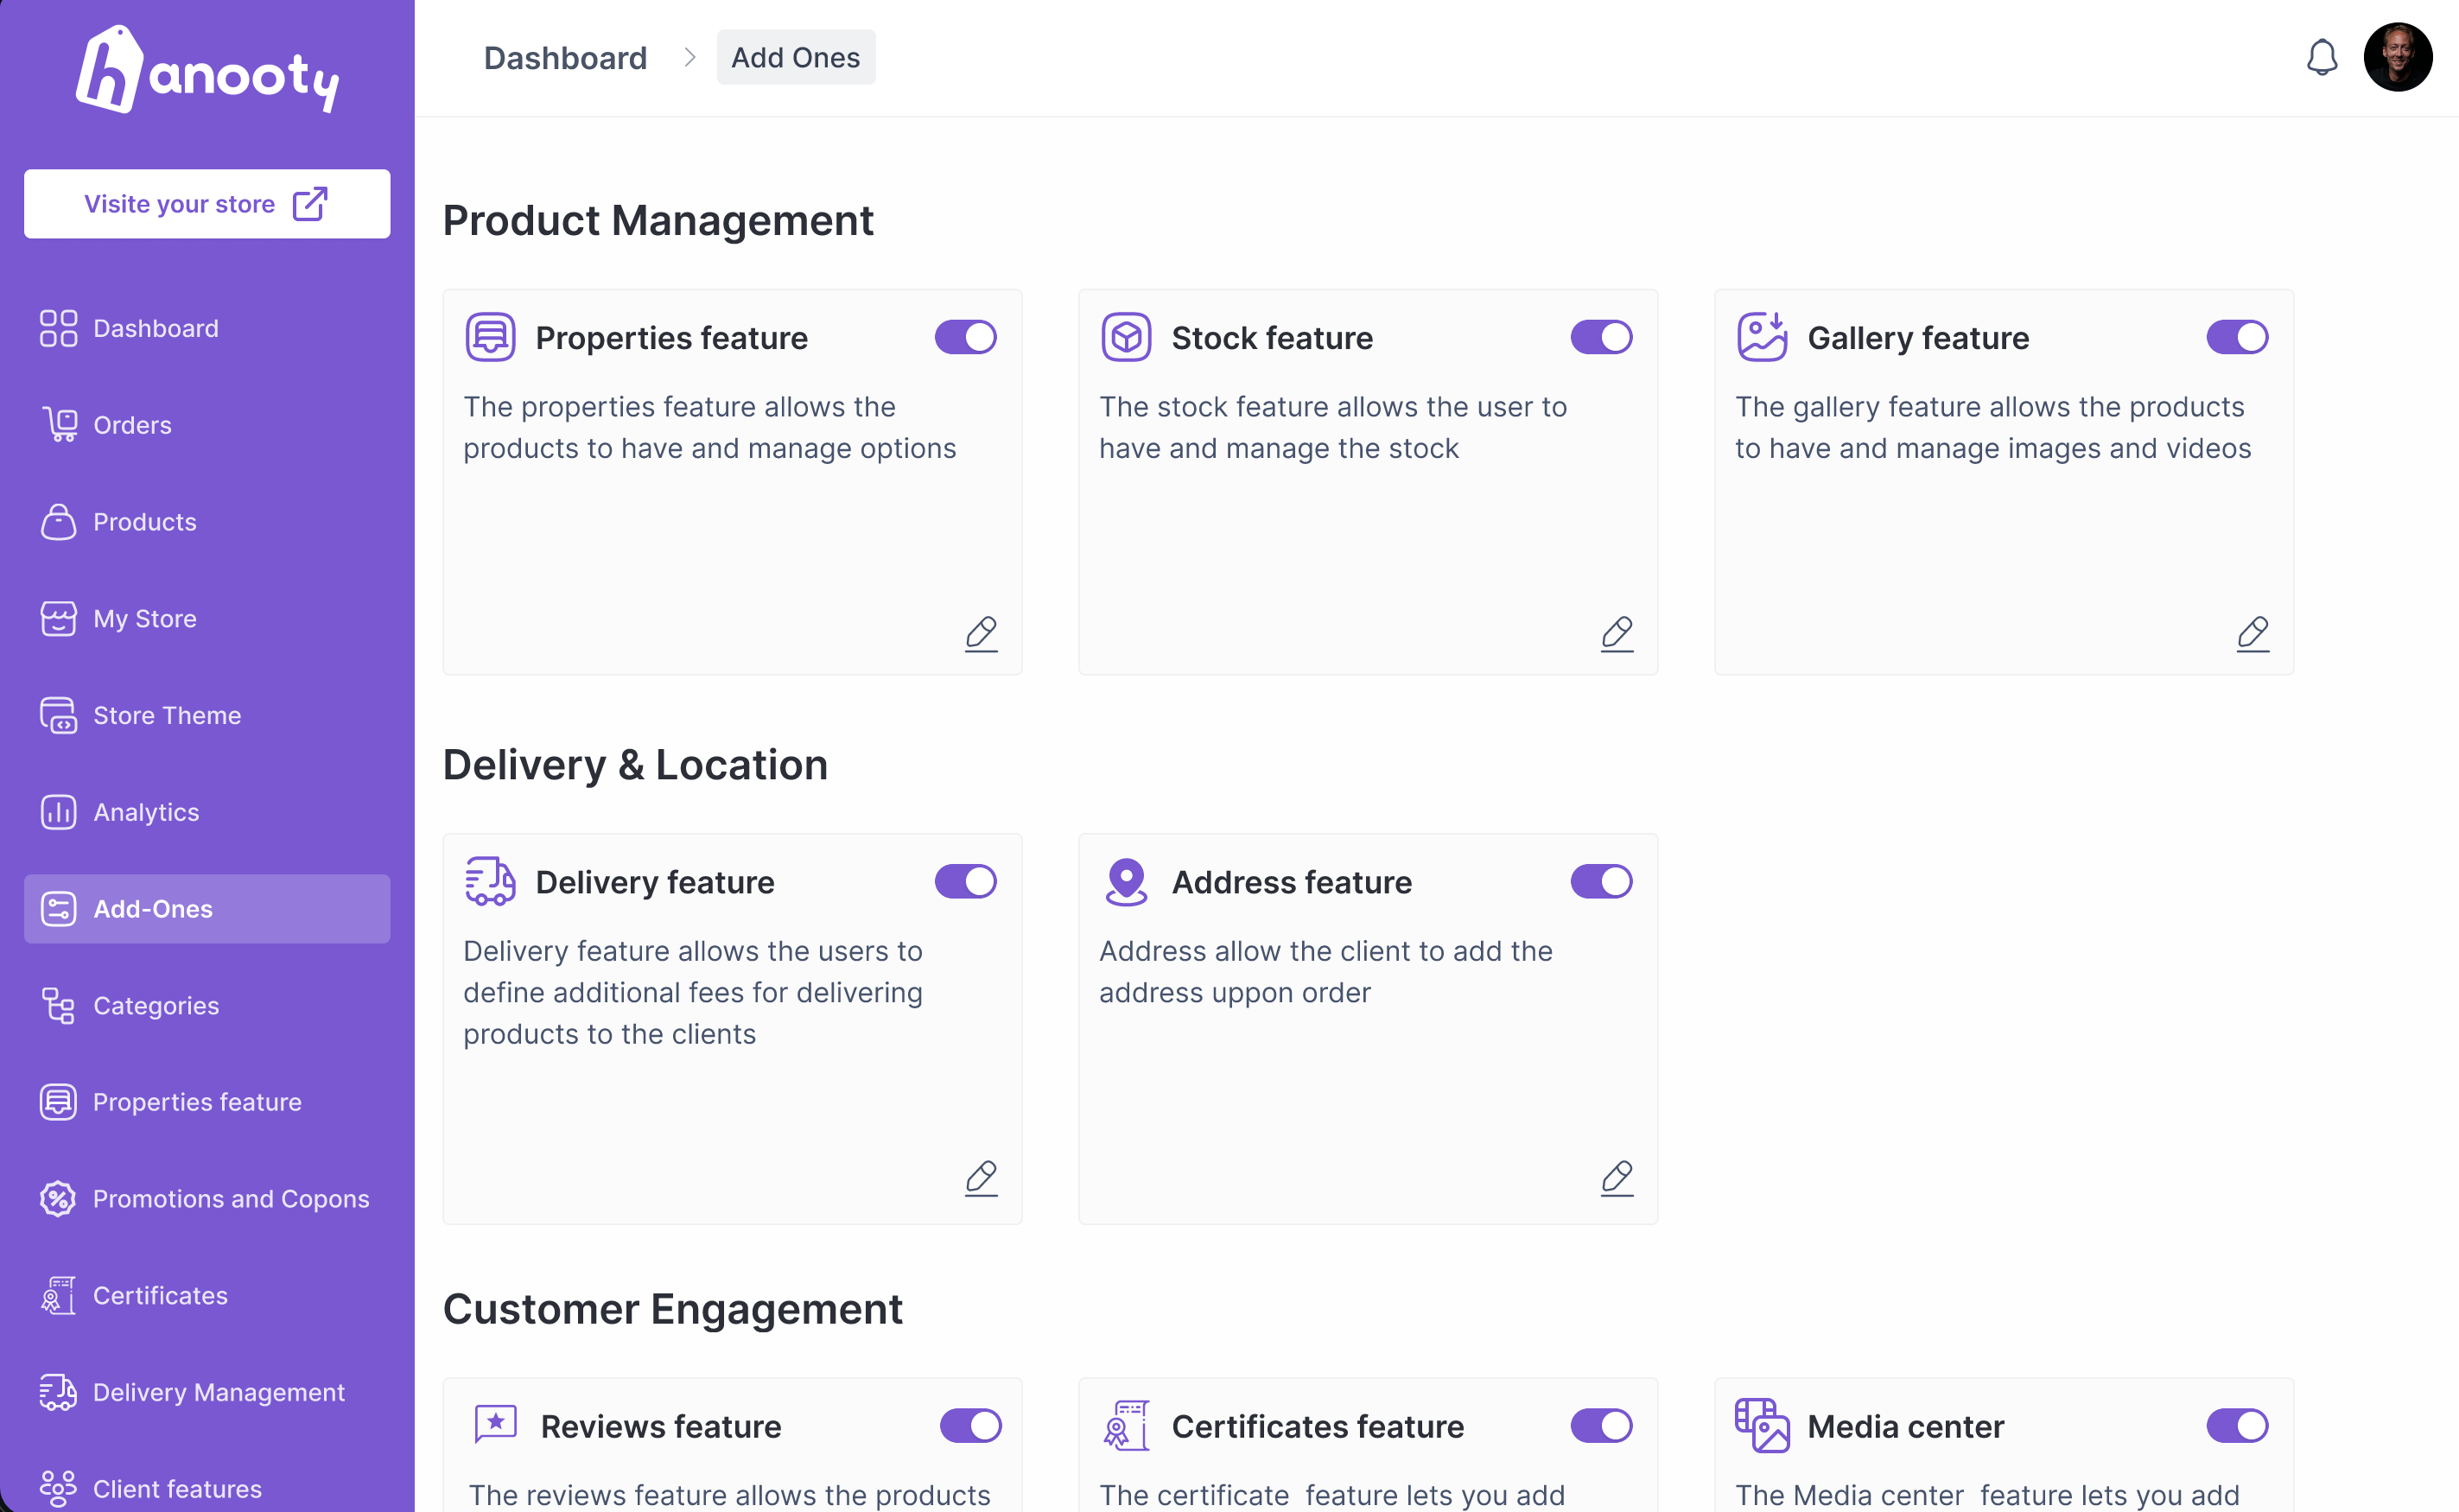Click the Reviews feature card title
The width and height of the screenshot is (2459, 1512).
[x=661, y=1426]
